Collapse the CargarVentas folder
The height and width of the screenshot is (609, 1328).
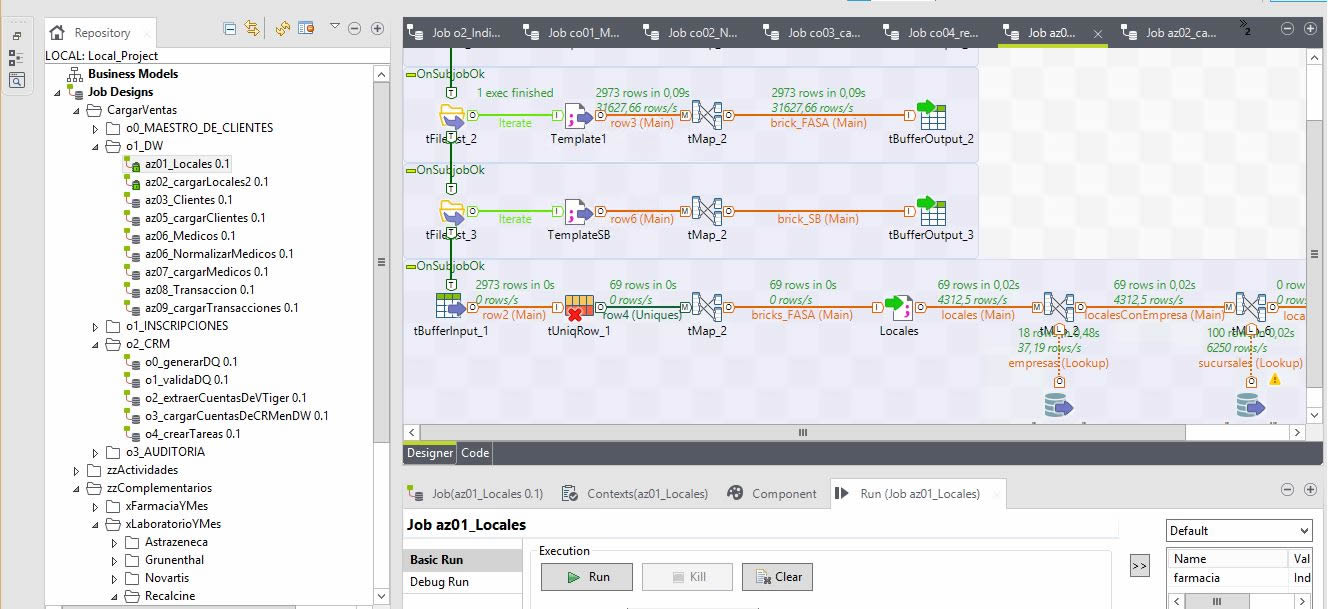click(x=75, y=111)
